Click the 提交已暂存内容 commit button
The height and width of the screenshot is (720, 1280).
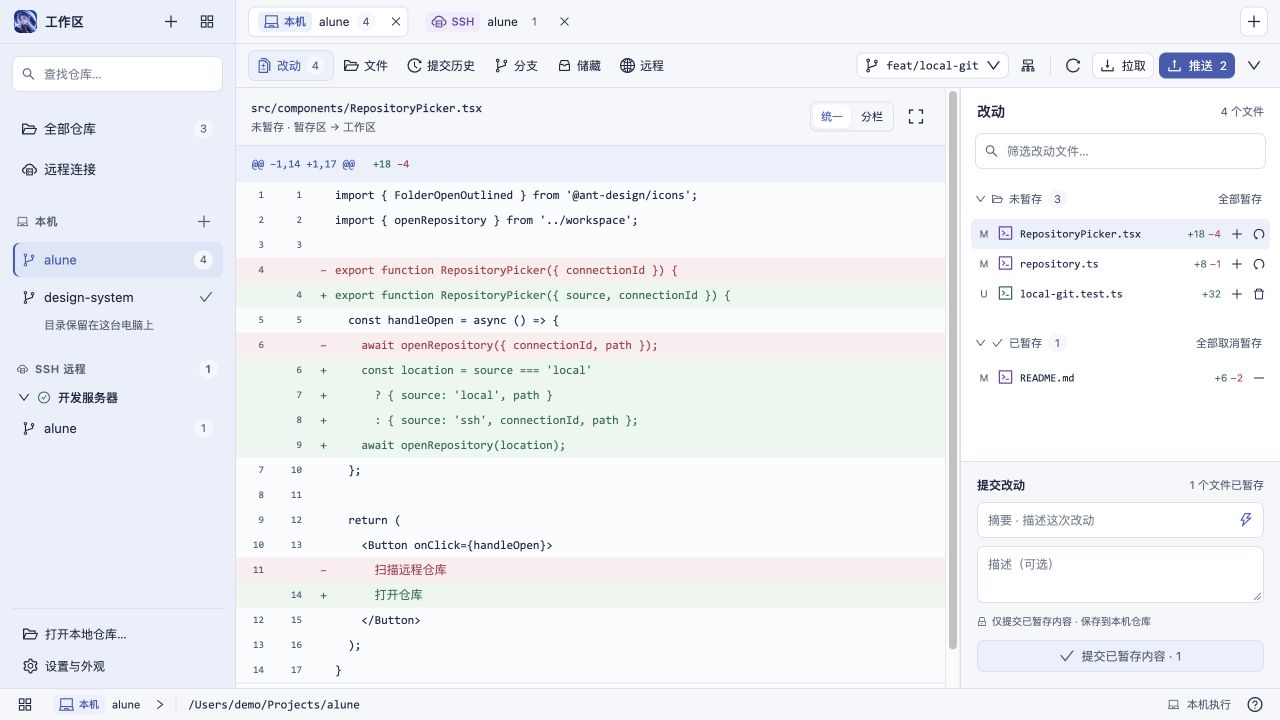tap(1120, 656)
